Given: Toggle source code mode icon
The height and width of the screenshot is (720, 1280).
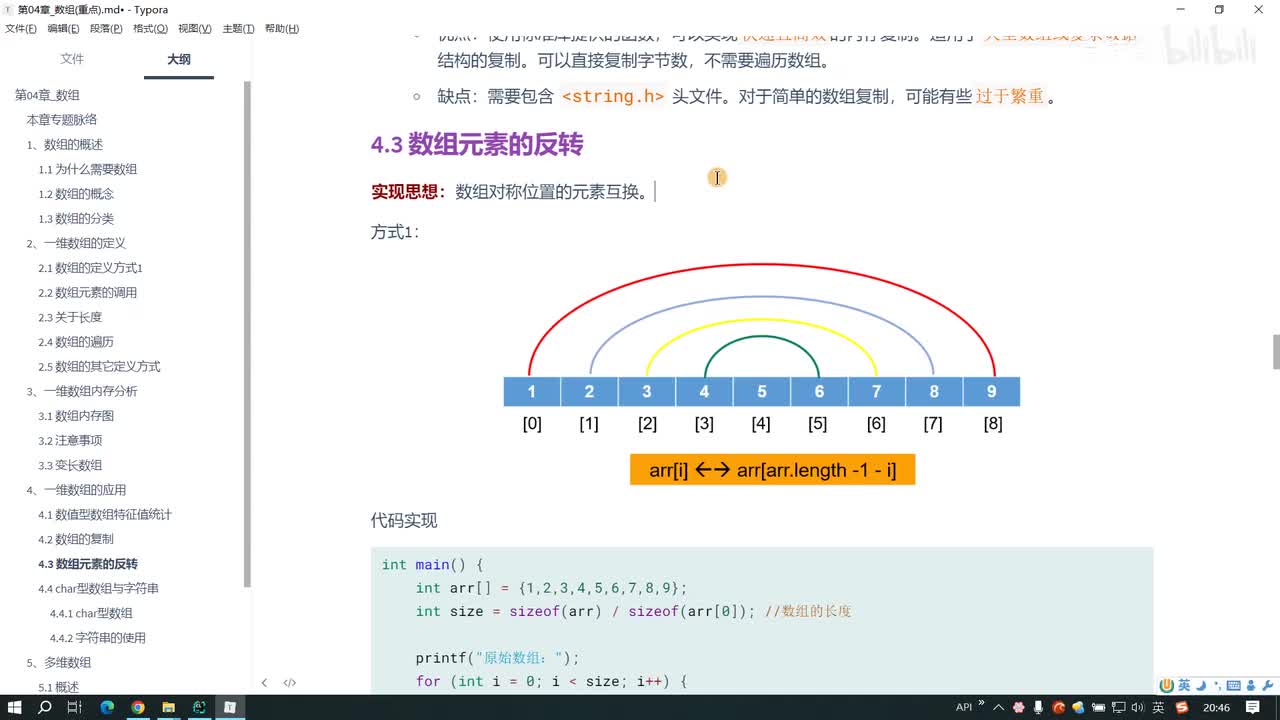Looking at the screenshot, I should (x=289, y=683).
